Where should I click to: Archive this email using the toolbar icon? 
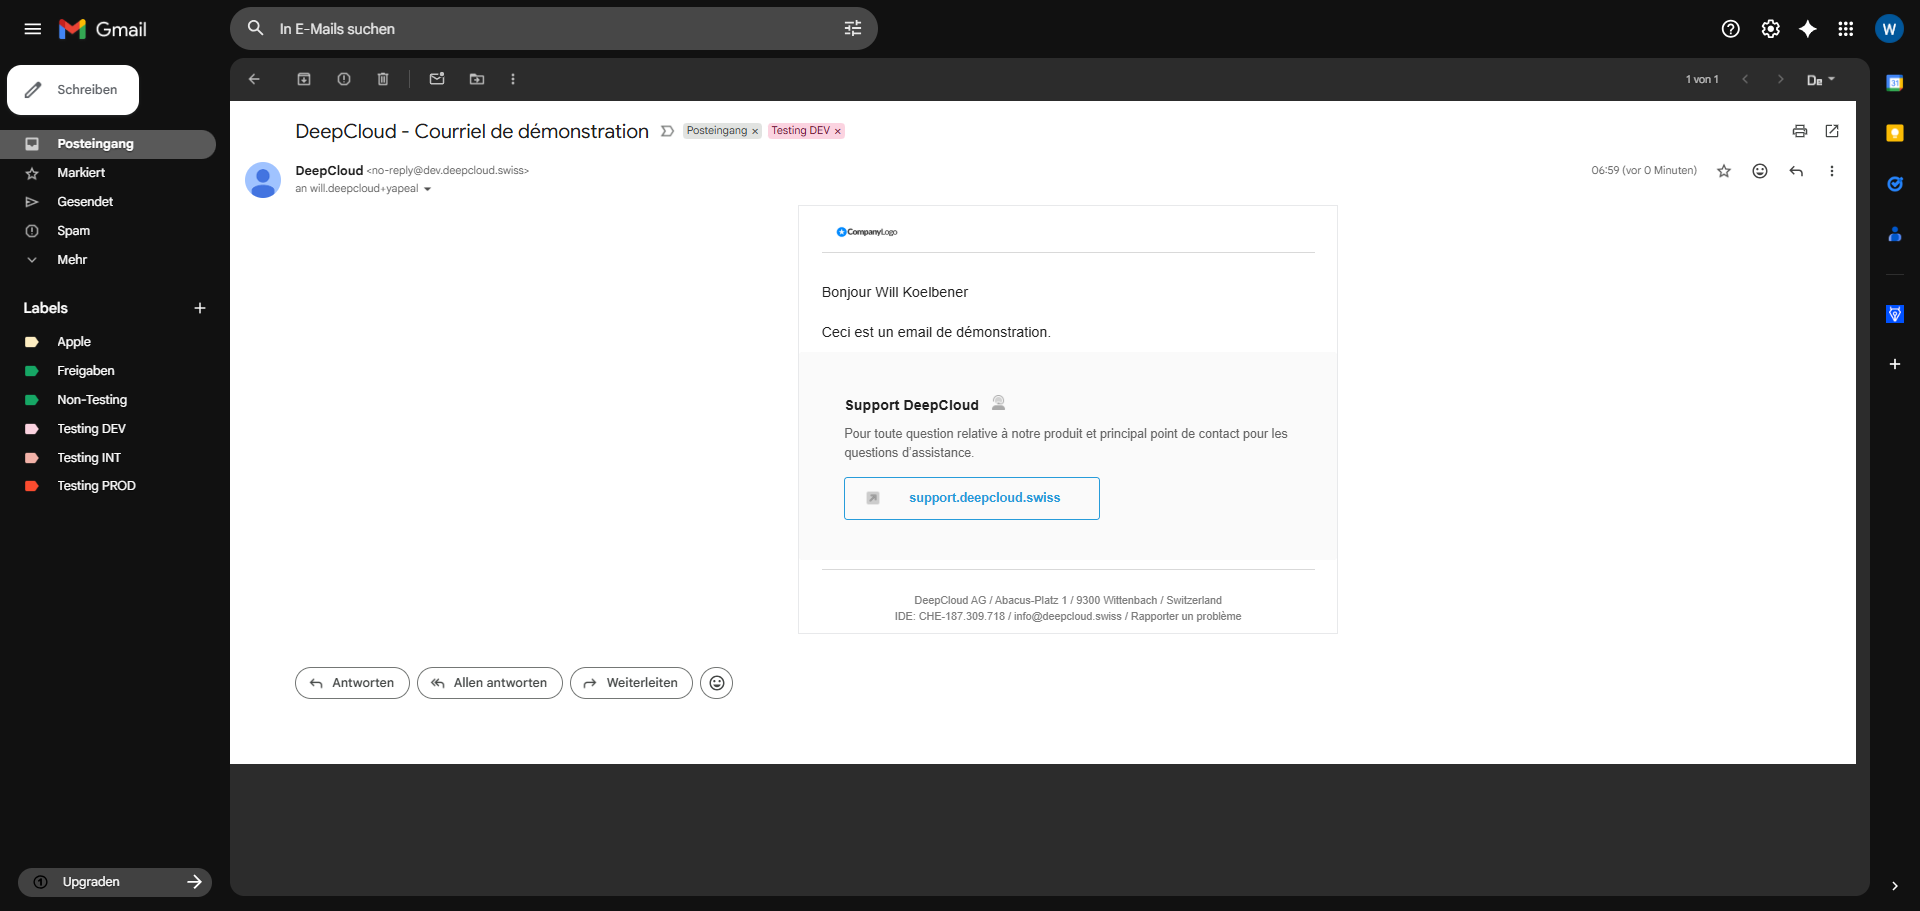point(304,79)
